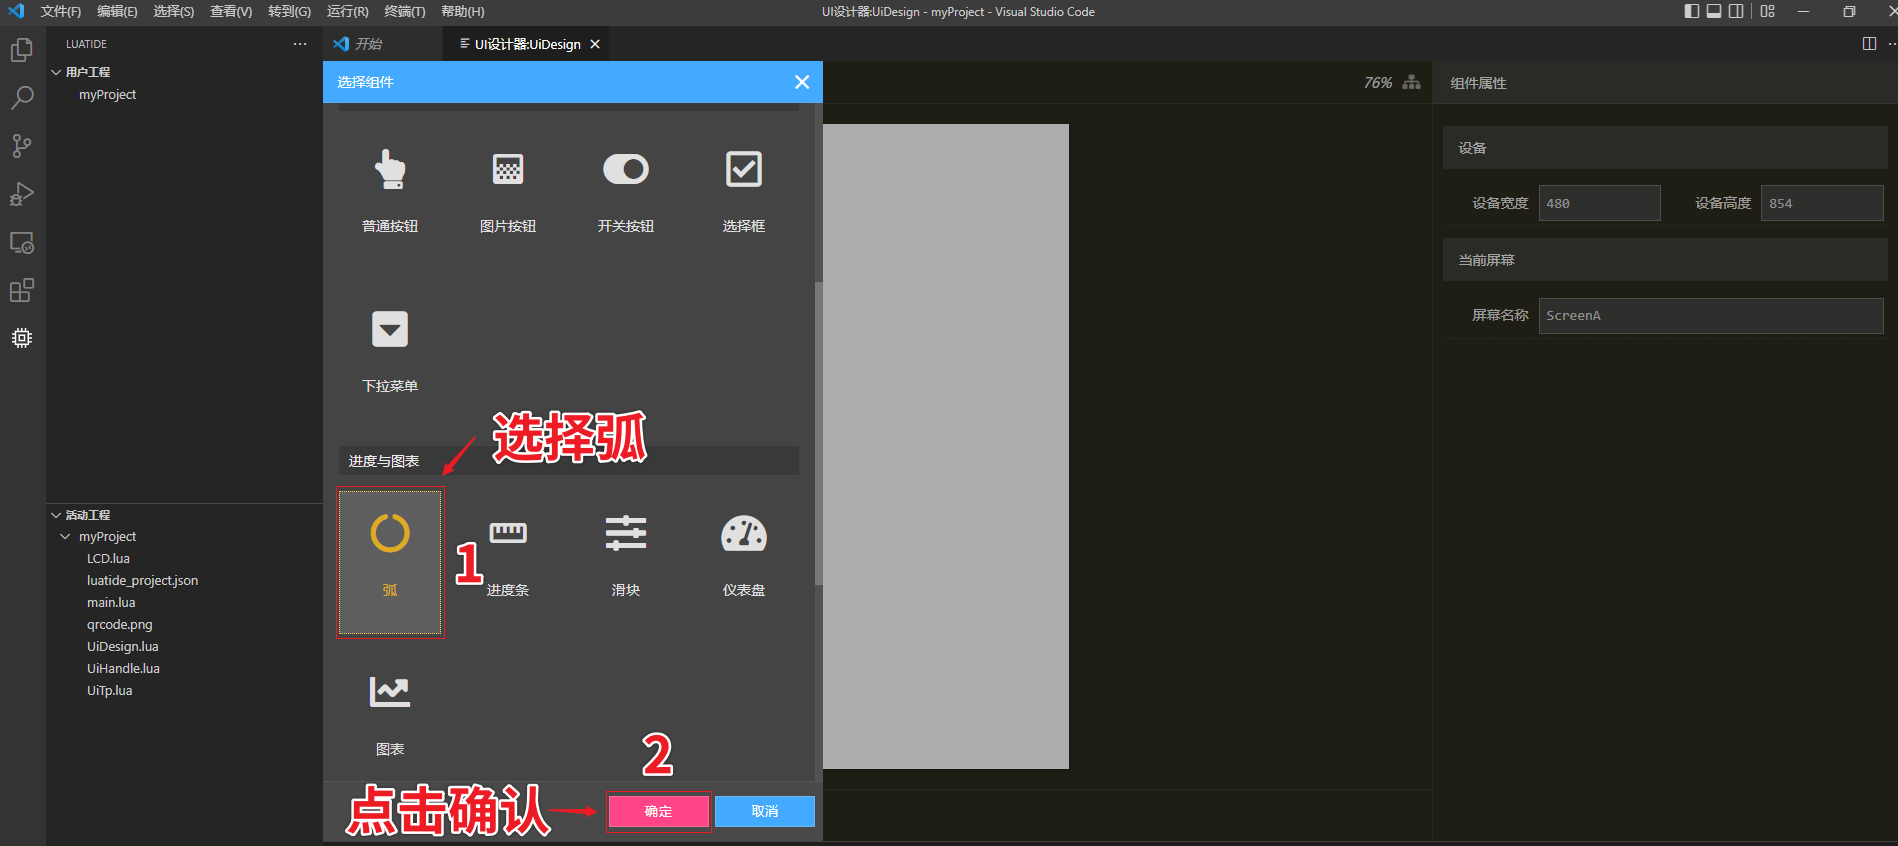Customize layout icon in title bar
Viewport: 1898px width, 846px height.
(x=1768, y=11)
